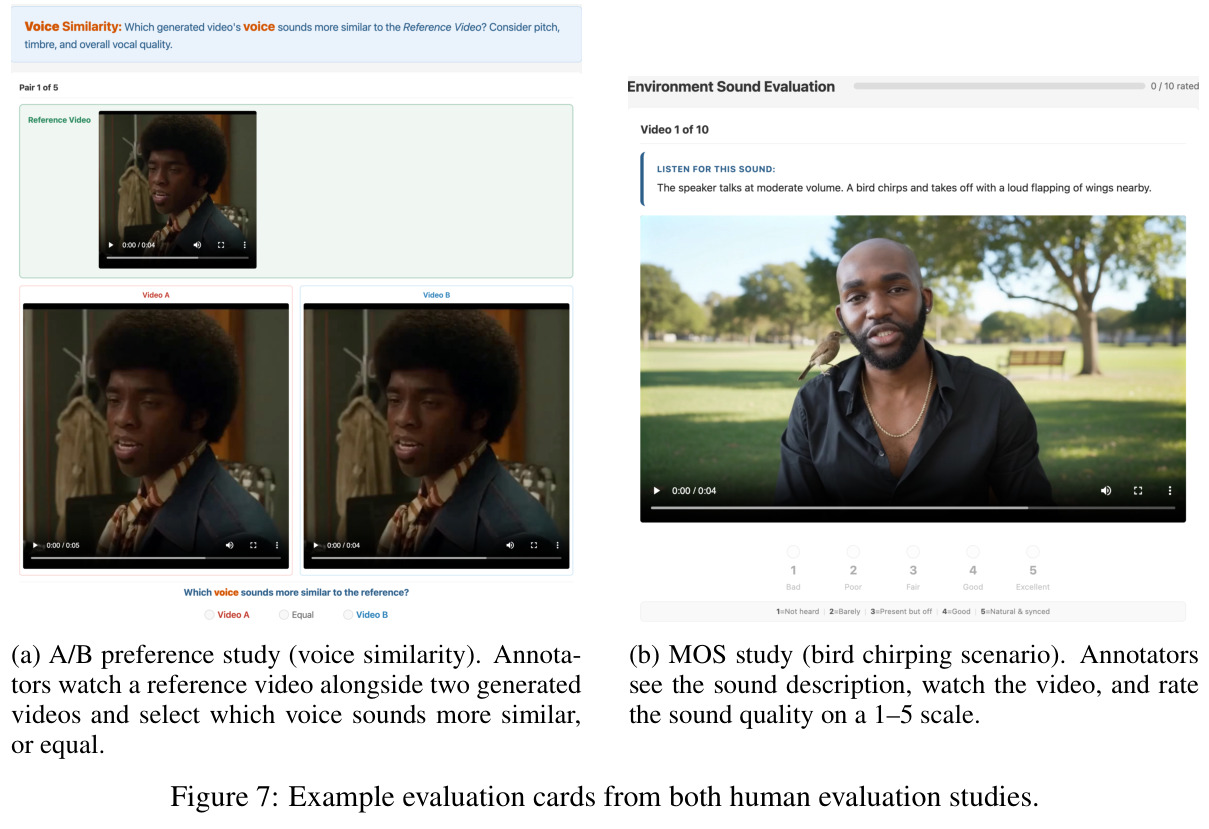
Task: Select the Equal radio option
Action: pyautogui.click(x=284, y=615)
